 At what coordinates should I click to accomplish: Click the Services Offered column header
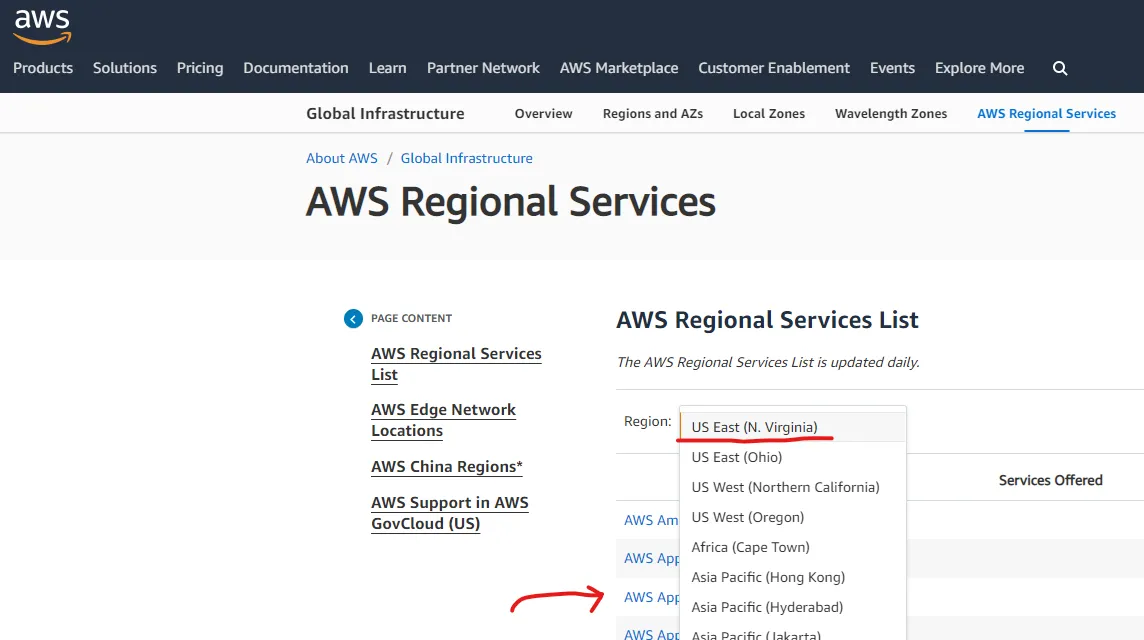tap(1050, 480)
